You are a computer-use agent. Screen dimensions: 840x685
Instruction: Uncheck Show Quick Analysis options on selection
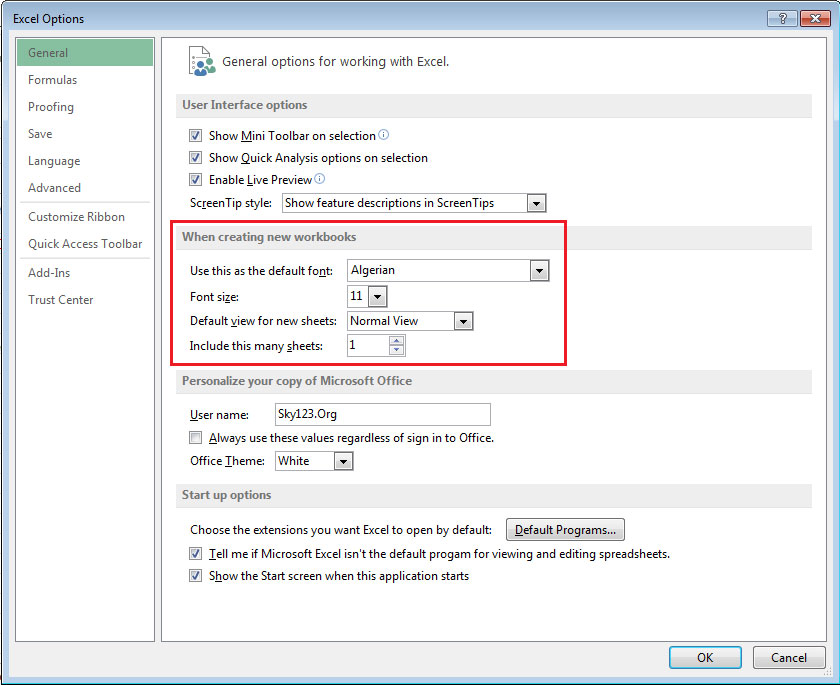click(x=195, y=157)
